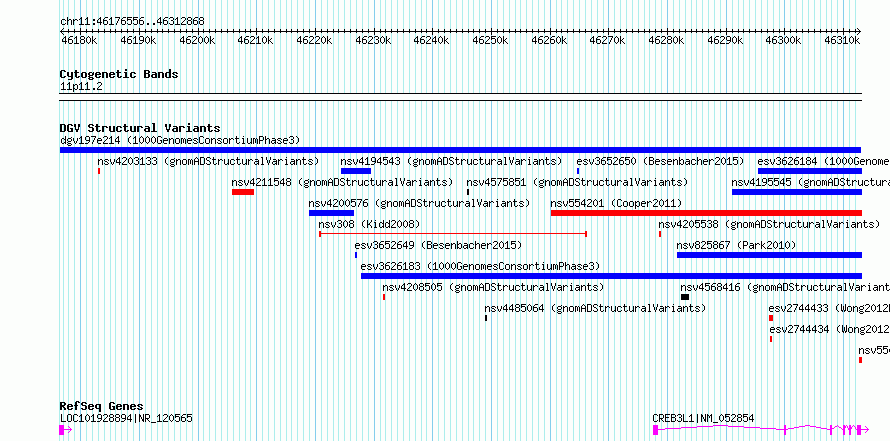Click the Cytogenetic Bands track title
Image resolution: width=890 pixels, height=441 pixels.
click(119, 74)
